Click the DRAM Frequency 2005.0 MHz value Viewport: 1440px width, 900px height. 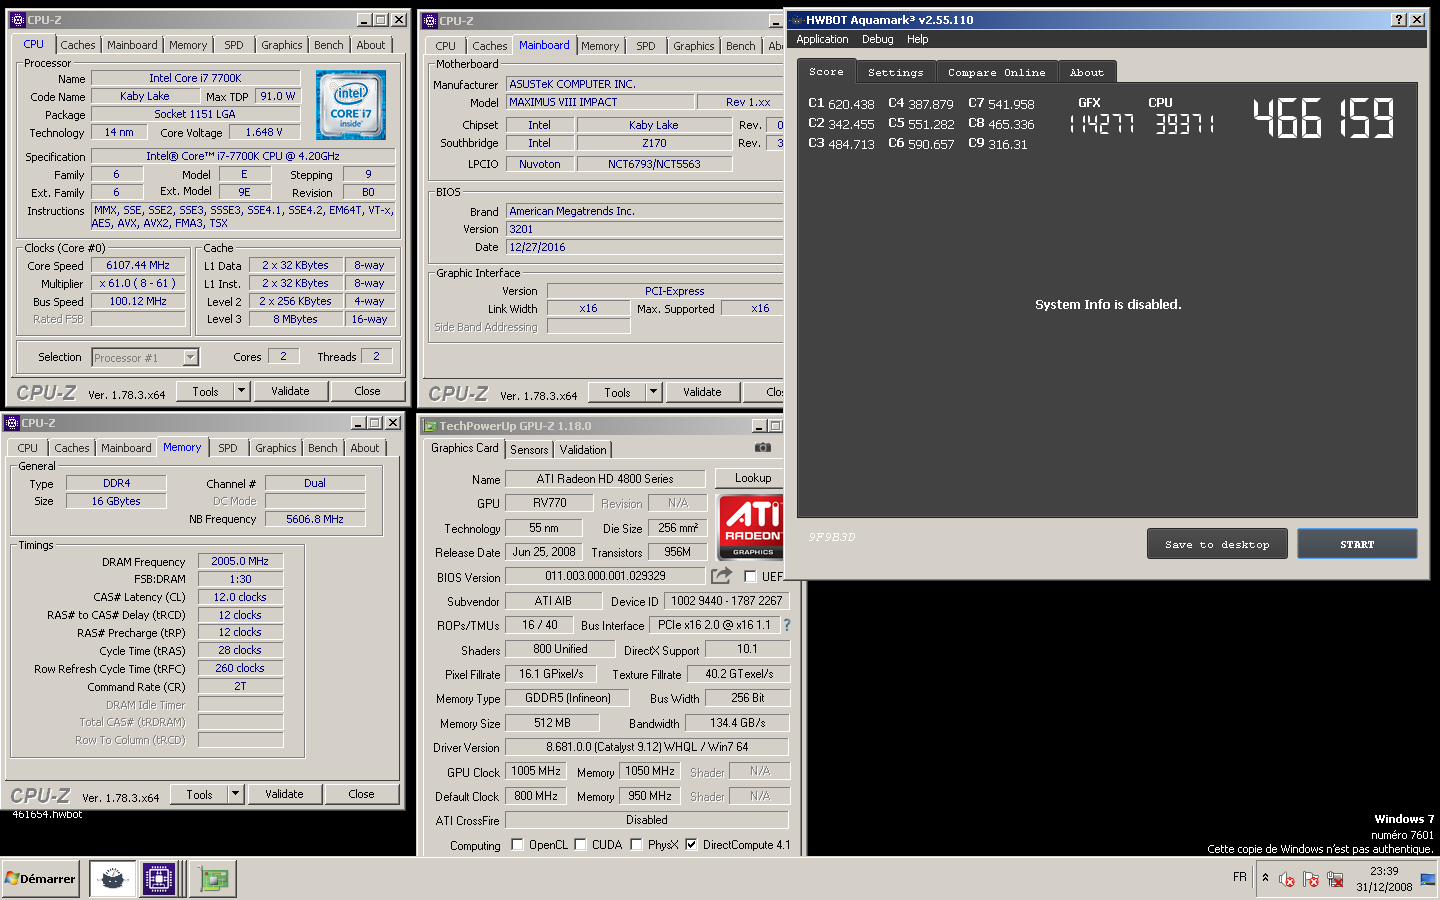click(x=240, y=562)
